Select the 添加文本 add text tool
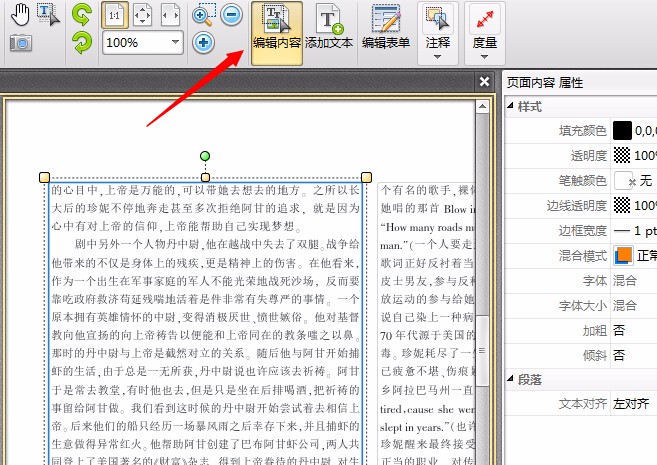Viewport: 657px width, 465px height. point(329,30)
